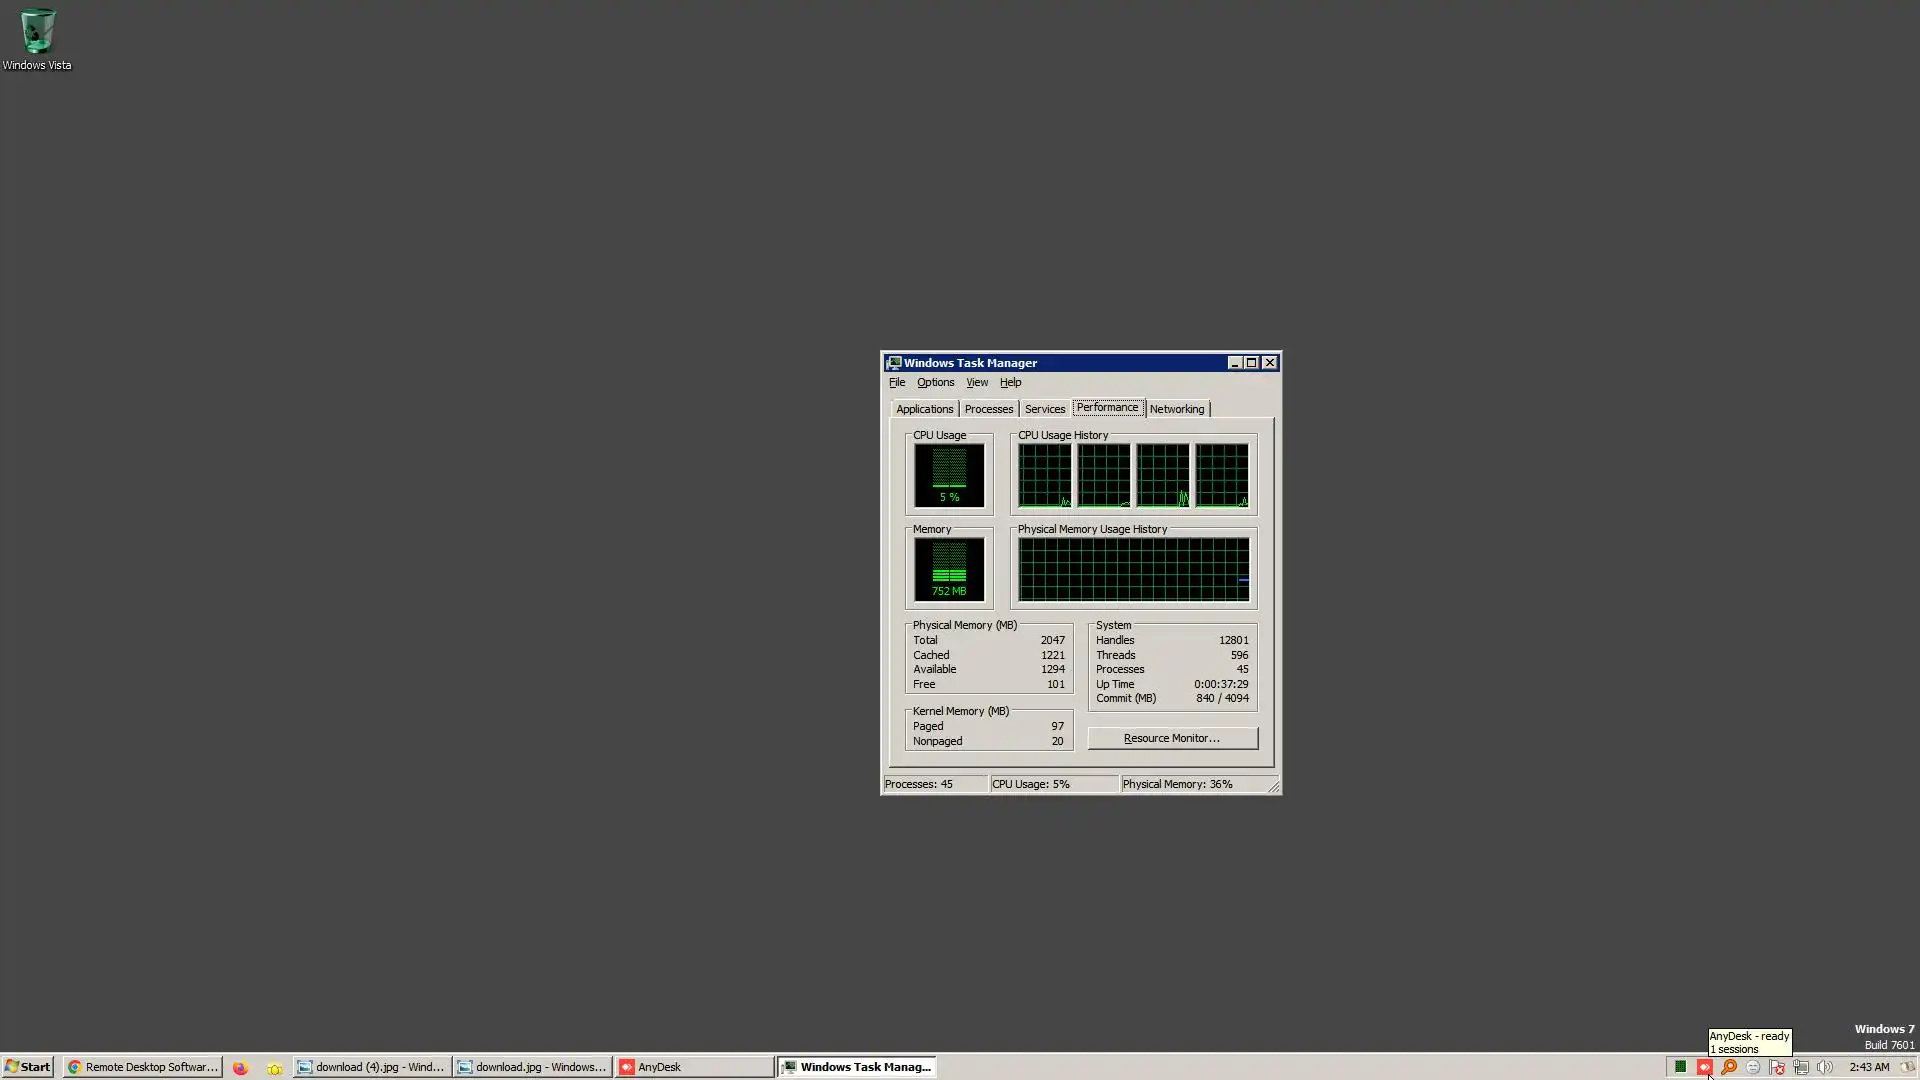Click the AnyDesk tray icon

point(1704,1067)
